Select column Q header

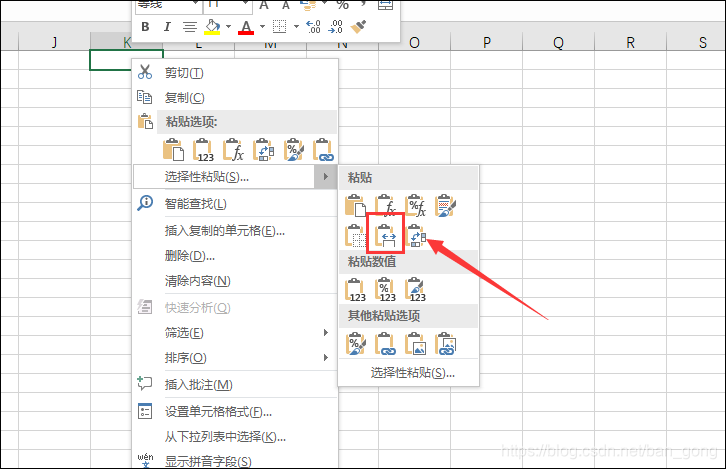tap(558, 43)
